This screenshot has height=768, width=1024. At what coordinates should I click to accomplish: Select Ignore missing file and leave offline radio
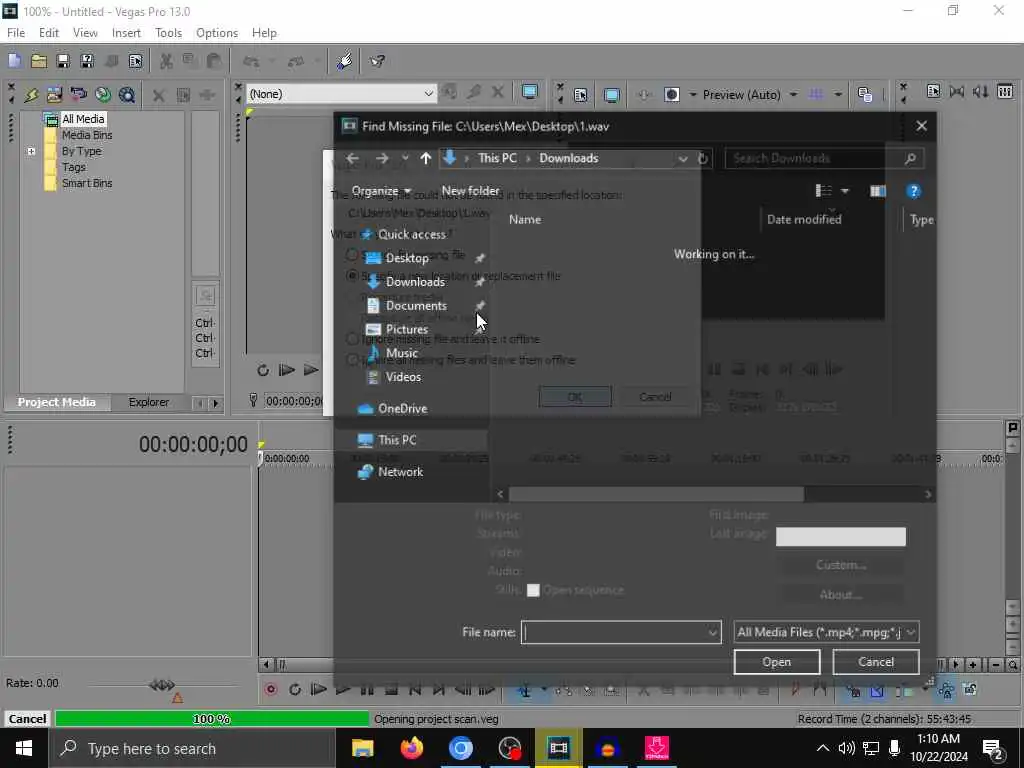(x=352, y=339)
